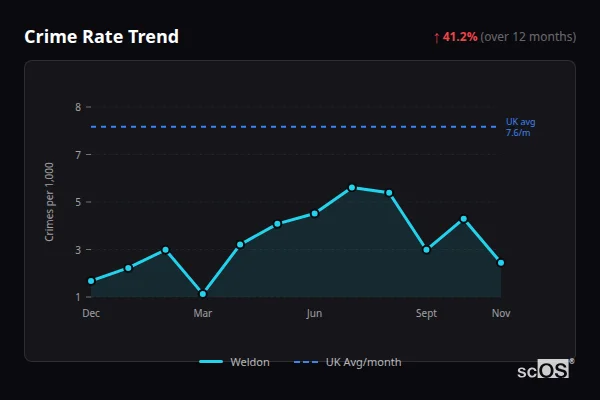This screenshot has height=400, width=600.
Task: Click the 'Nov' x-axis label
Action: click(x=501, y=313)
